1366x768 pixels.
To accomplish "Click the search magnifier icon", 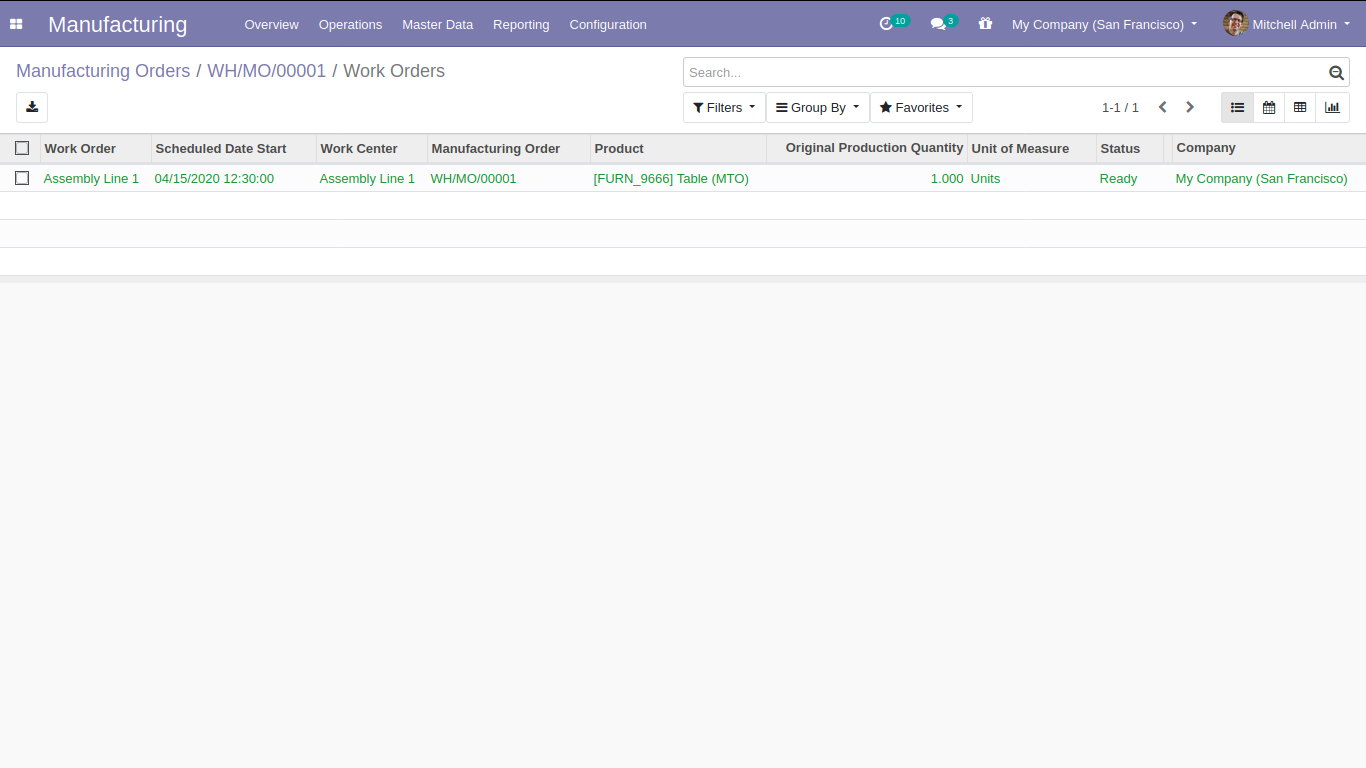I will pyautogui.click(x=1336, y=72).
